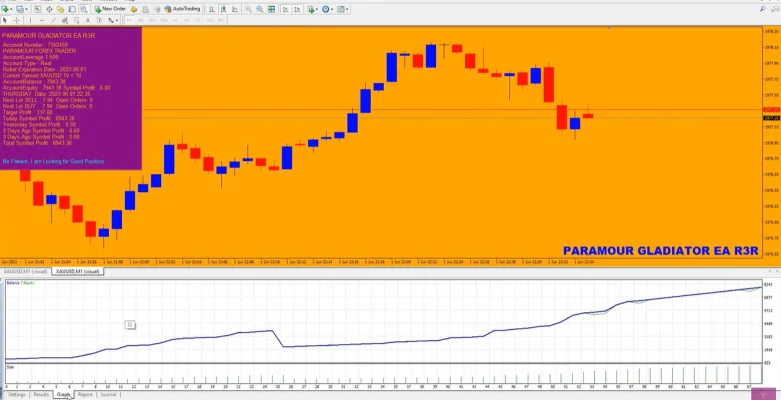The width and height of the screenshot is (781, 400).
Task: Toggle chart auto scroll
Action: point(285,9)
